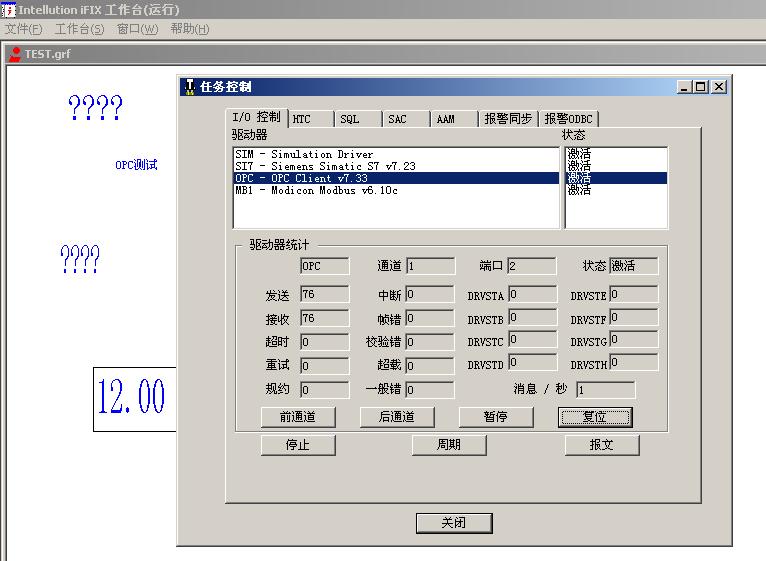Click the 停止 button

pos(298,445)
